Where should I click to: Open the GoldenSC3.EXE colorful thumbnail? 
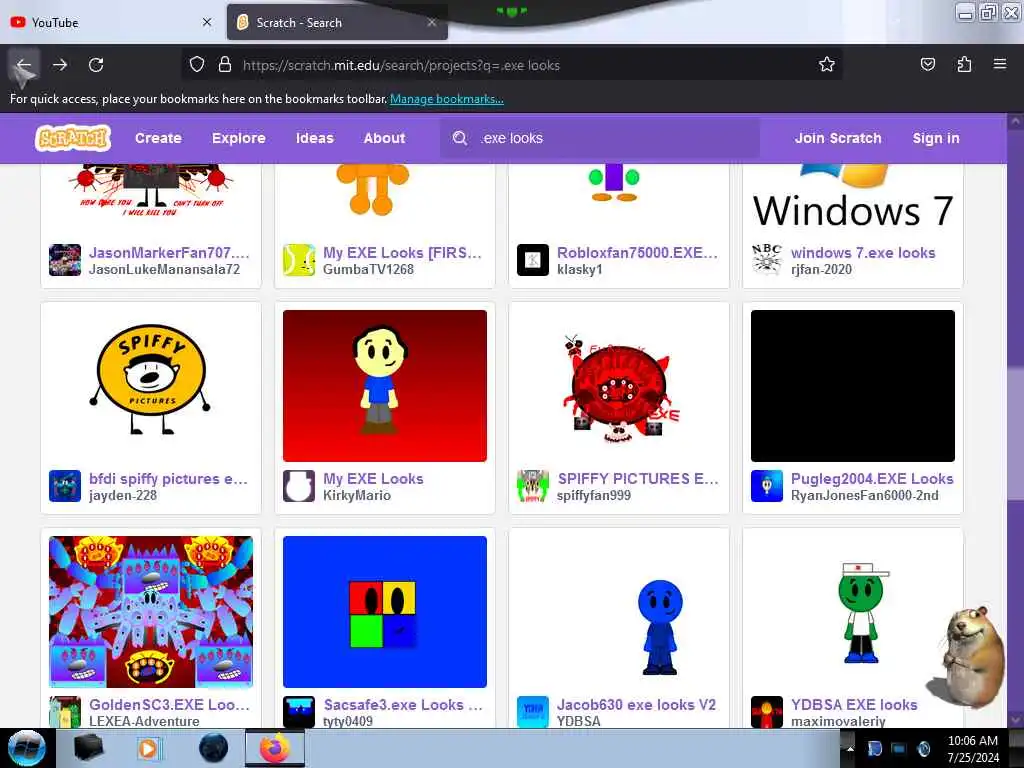pyautogui.click(x=151, y=612)
